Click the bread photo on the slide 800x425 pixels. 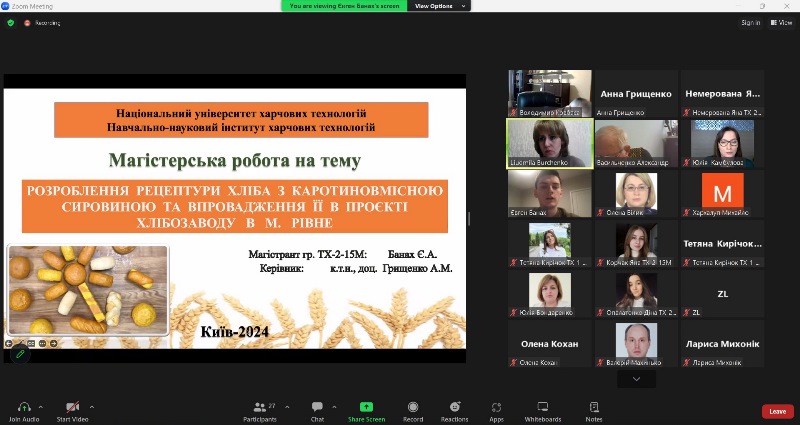(88, 290)
